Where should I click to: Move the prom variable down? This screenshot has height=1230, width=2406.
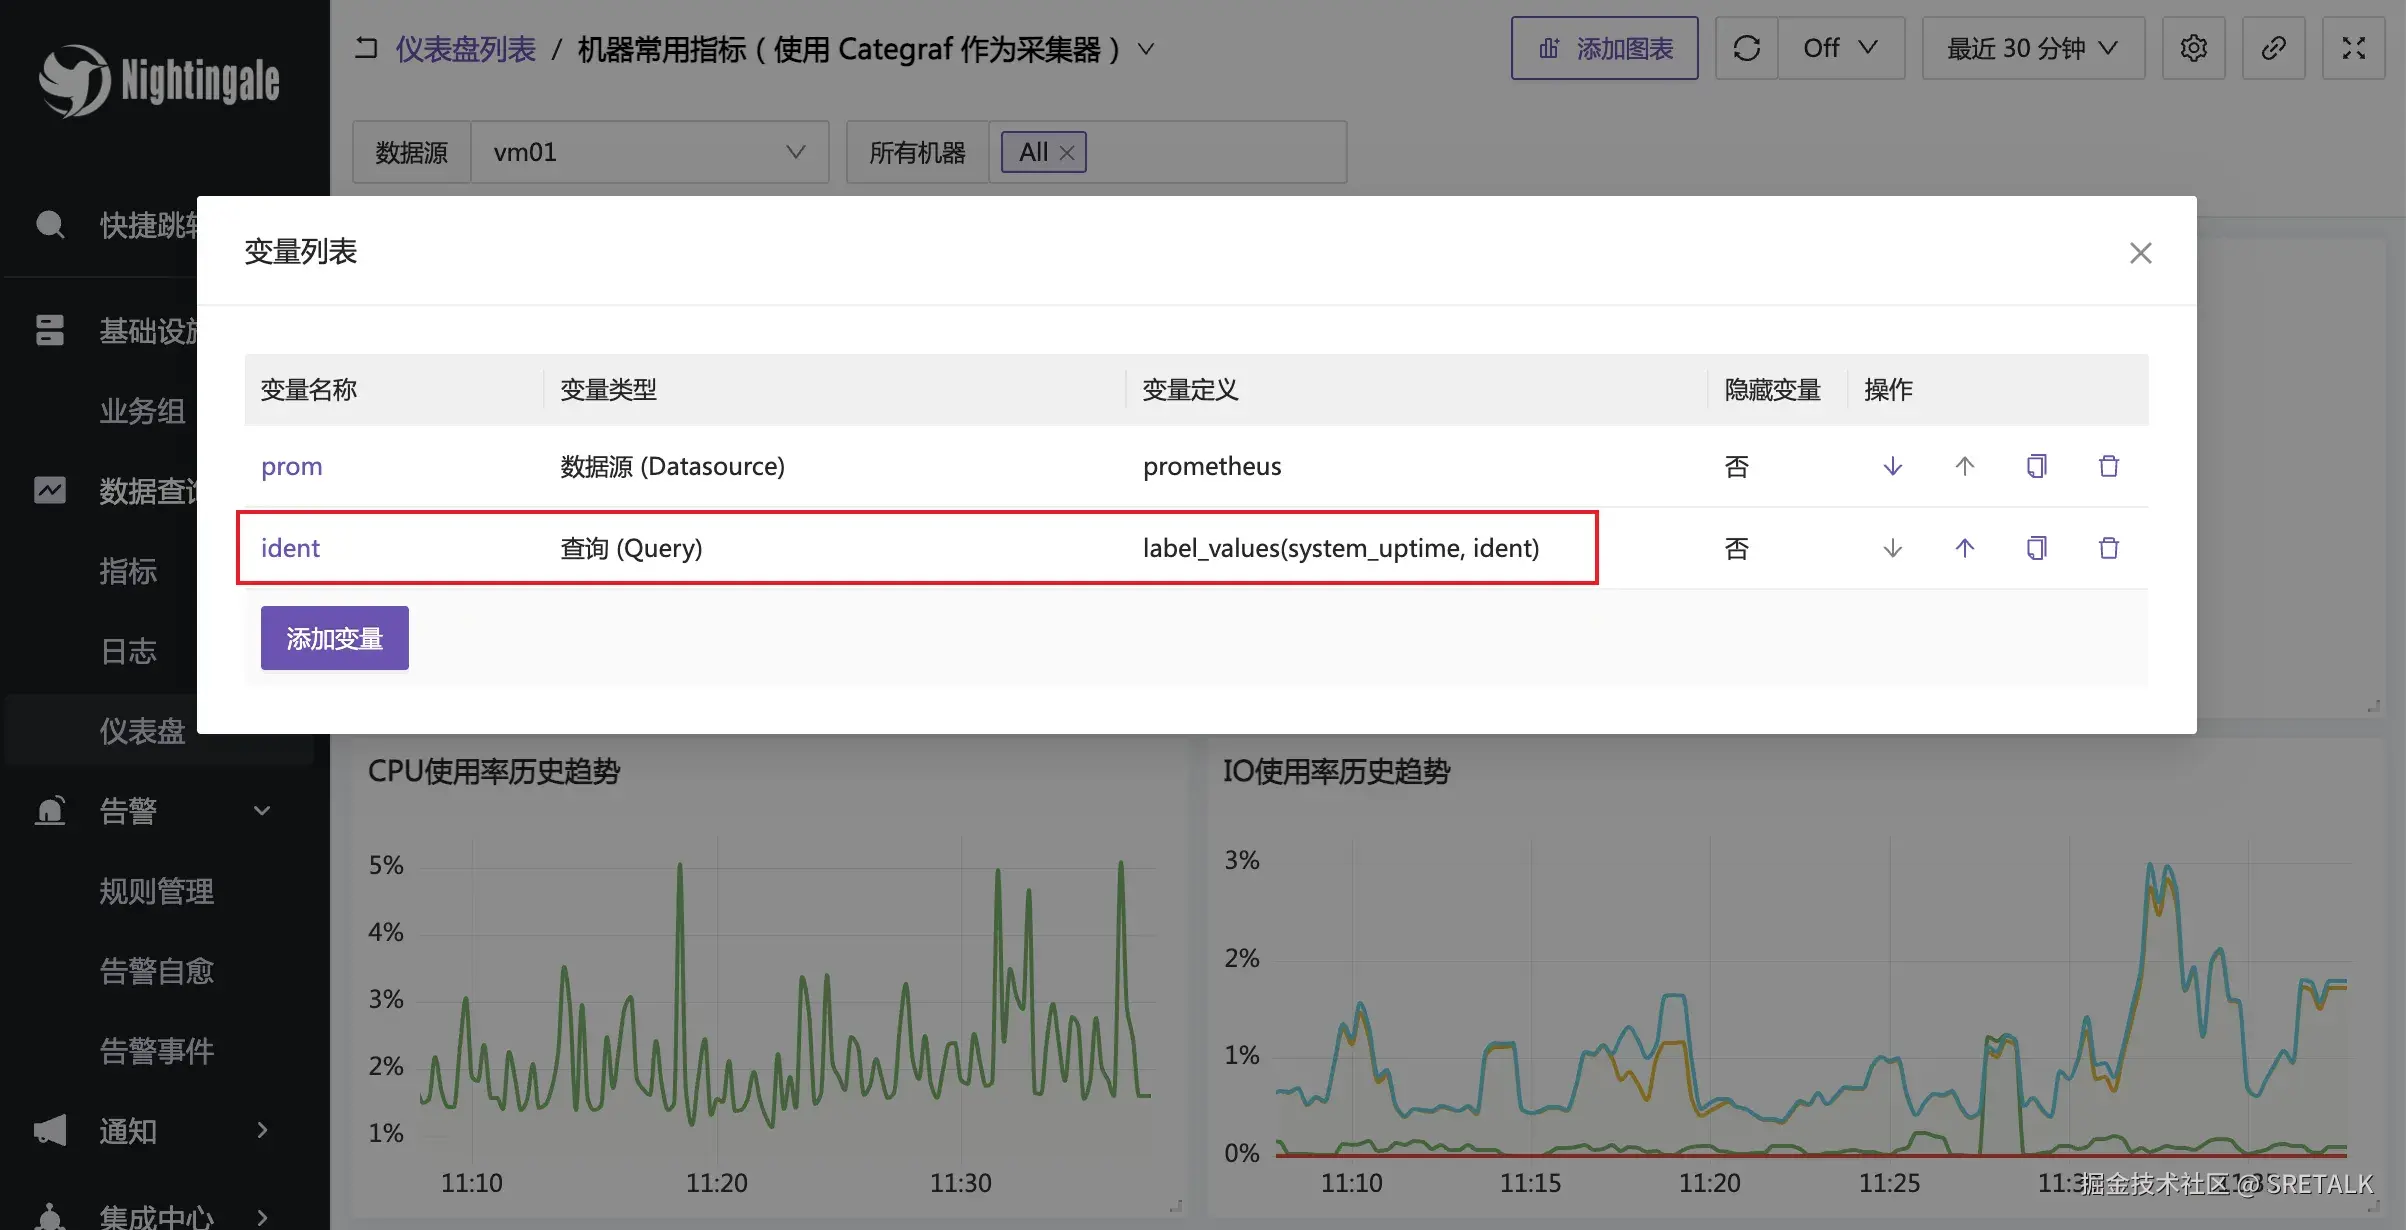pyautogui.click(x=1892, y=466)
